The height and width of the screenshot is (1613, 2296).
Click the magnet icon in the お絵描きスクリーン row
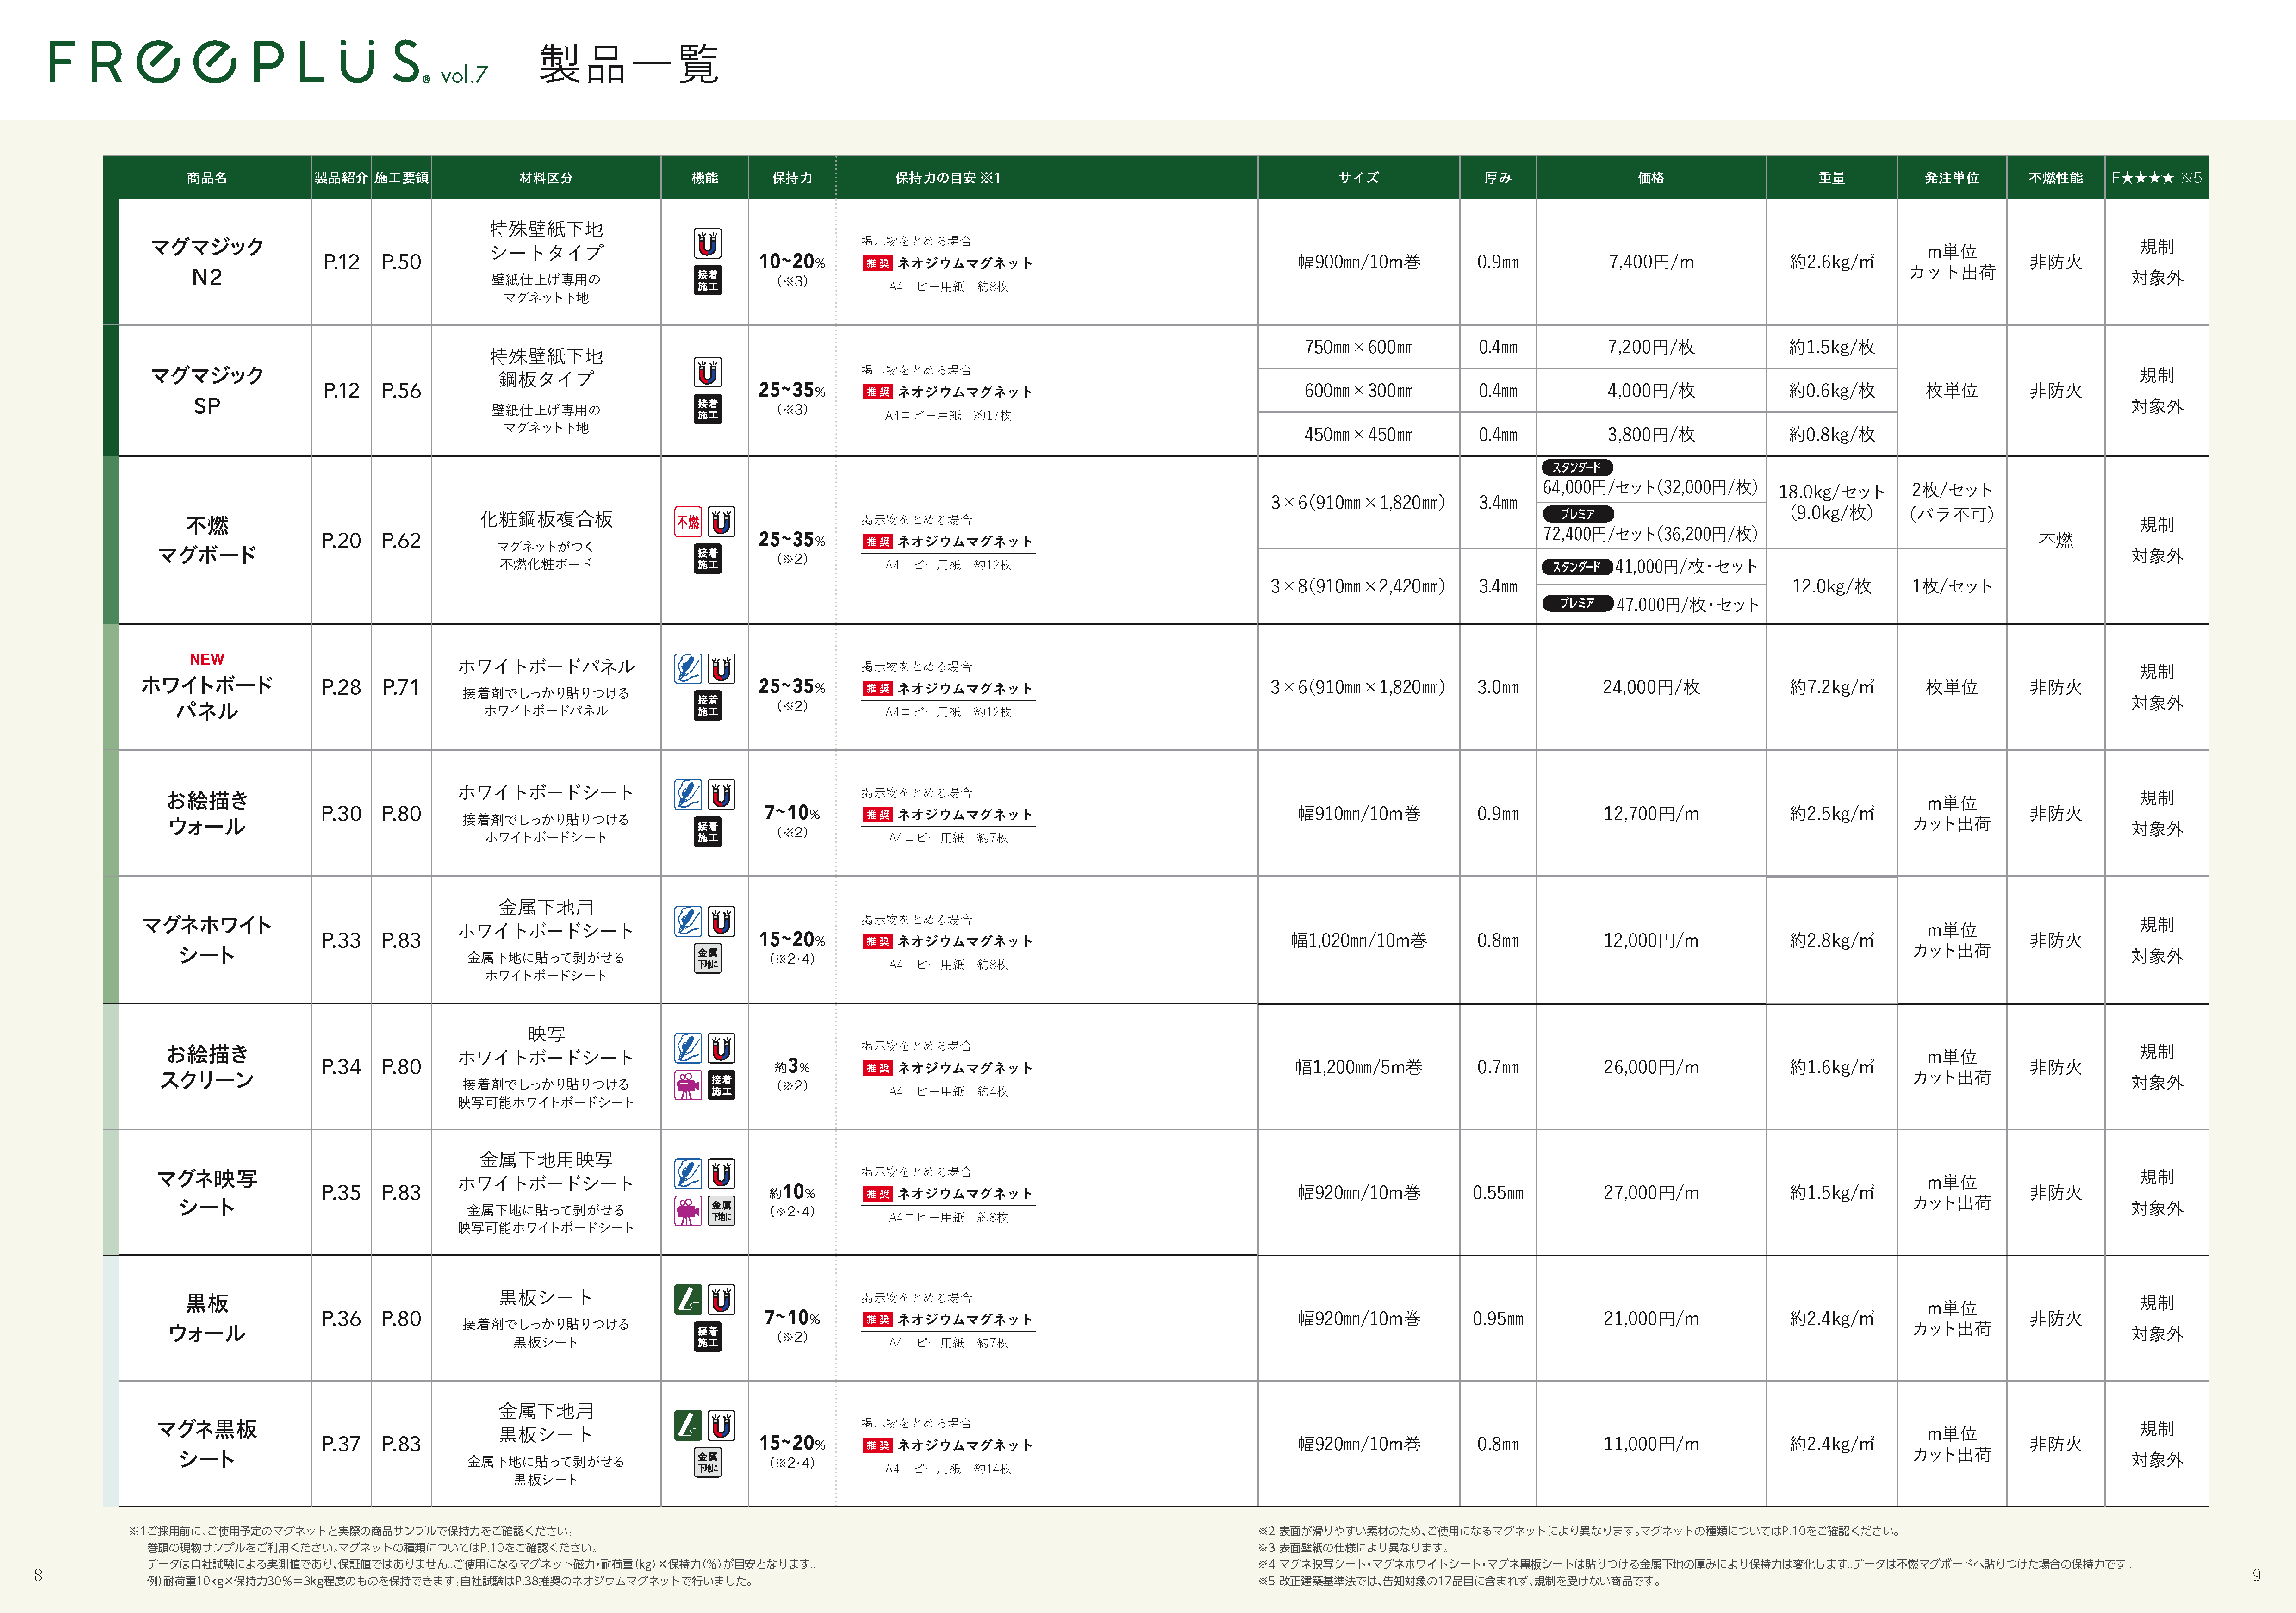(721, 1048)
